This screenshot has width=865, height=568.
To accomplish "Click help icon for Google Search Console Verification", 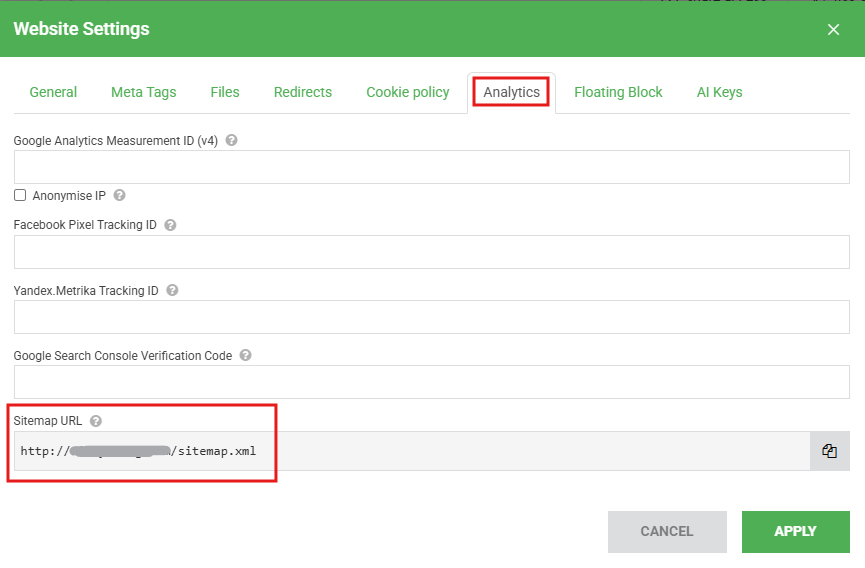I will click(x=245, y=355).
